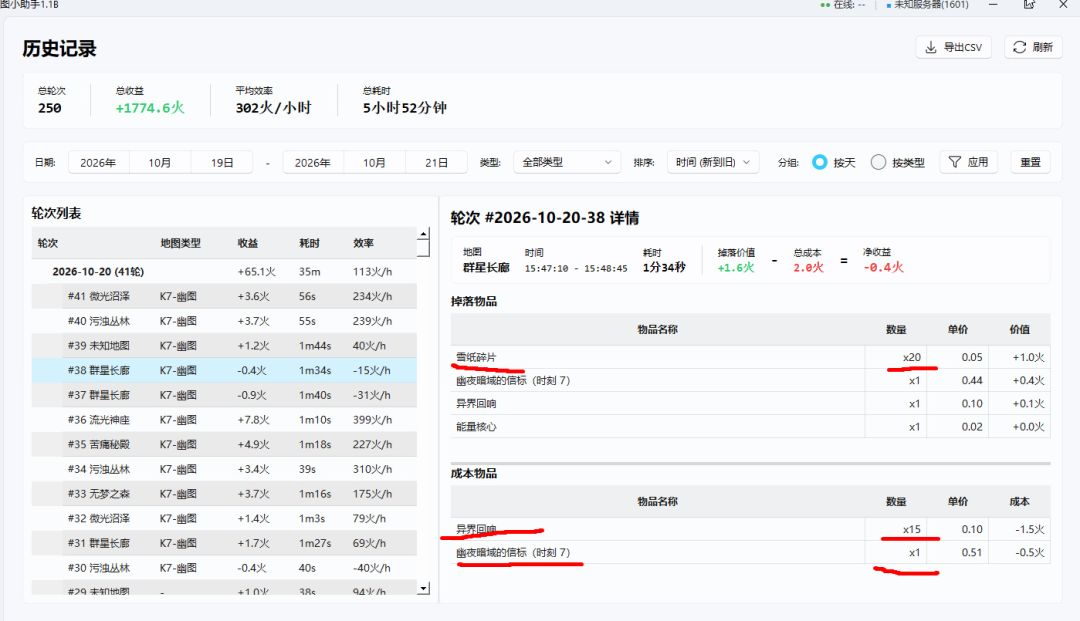Click the 399火/h efficiency cell
1080x621 pixels.
coord(372,419)
